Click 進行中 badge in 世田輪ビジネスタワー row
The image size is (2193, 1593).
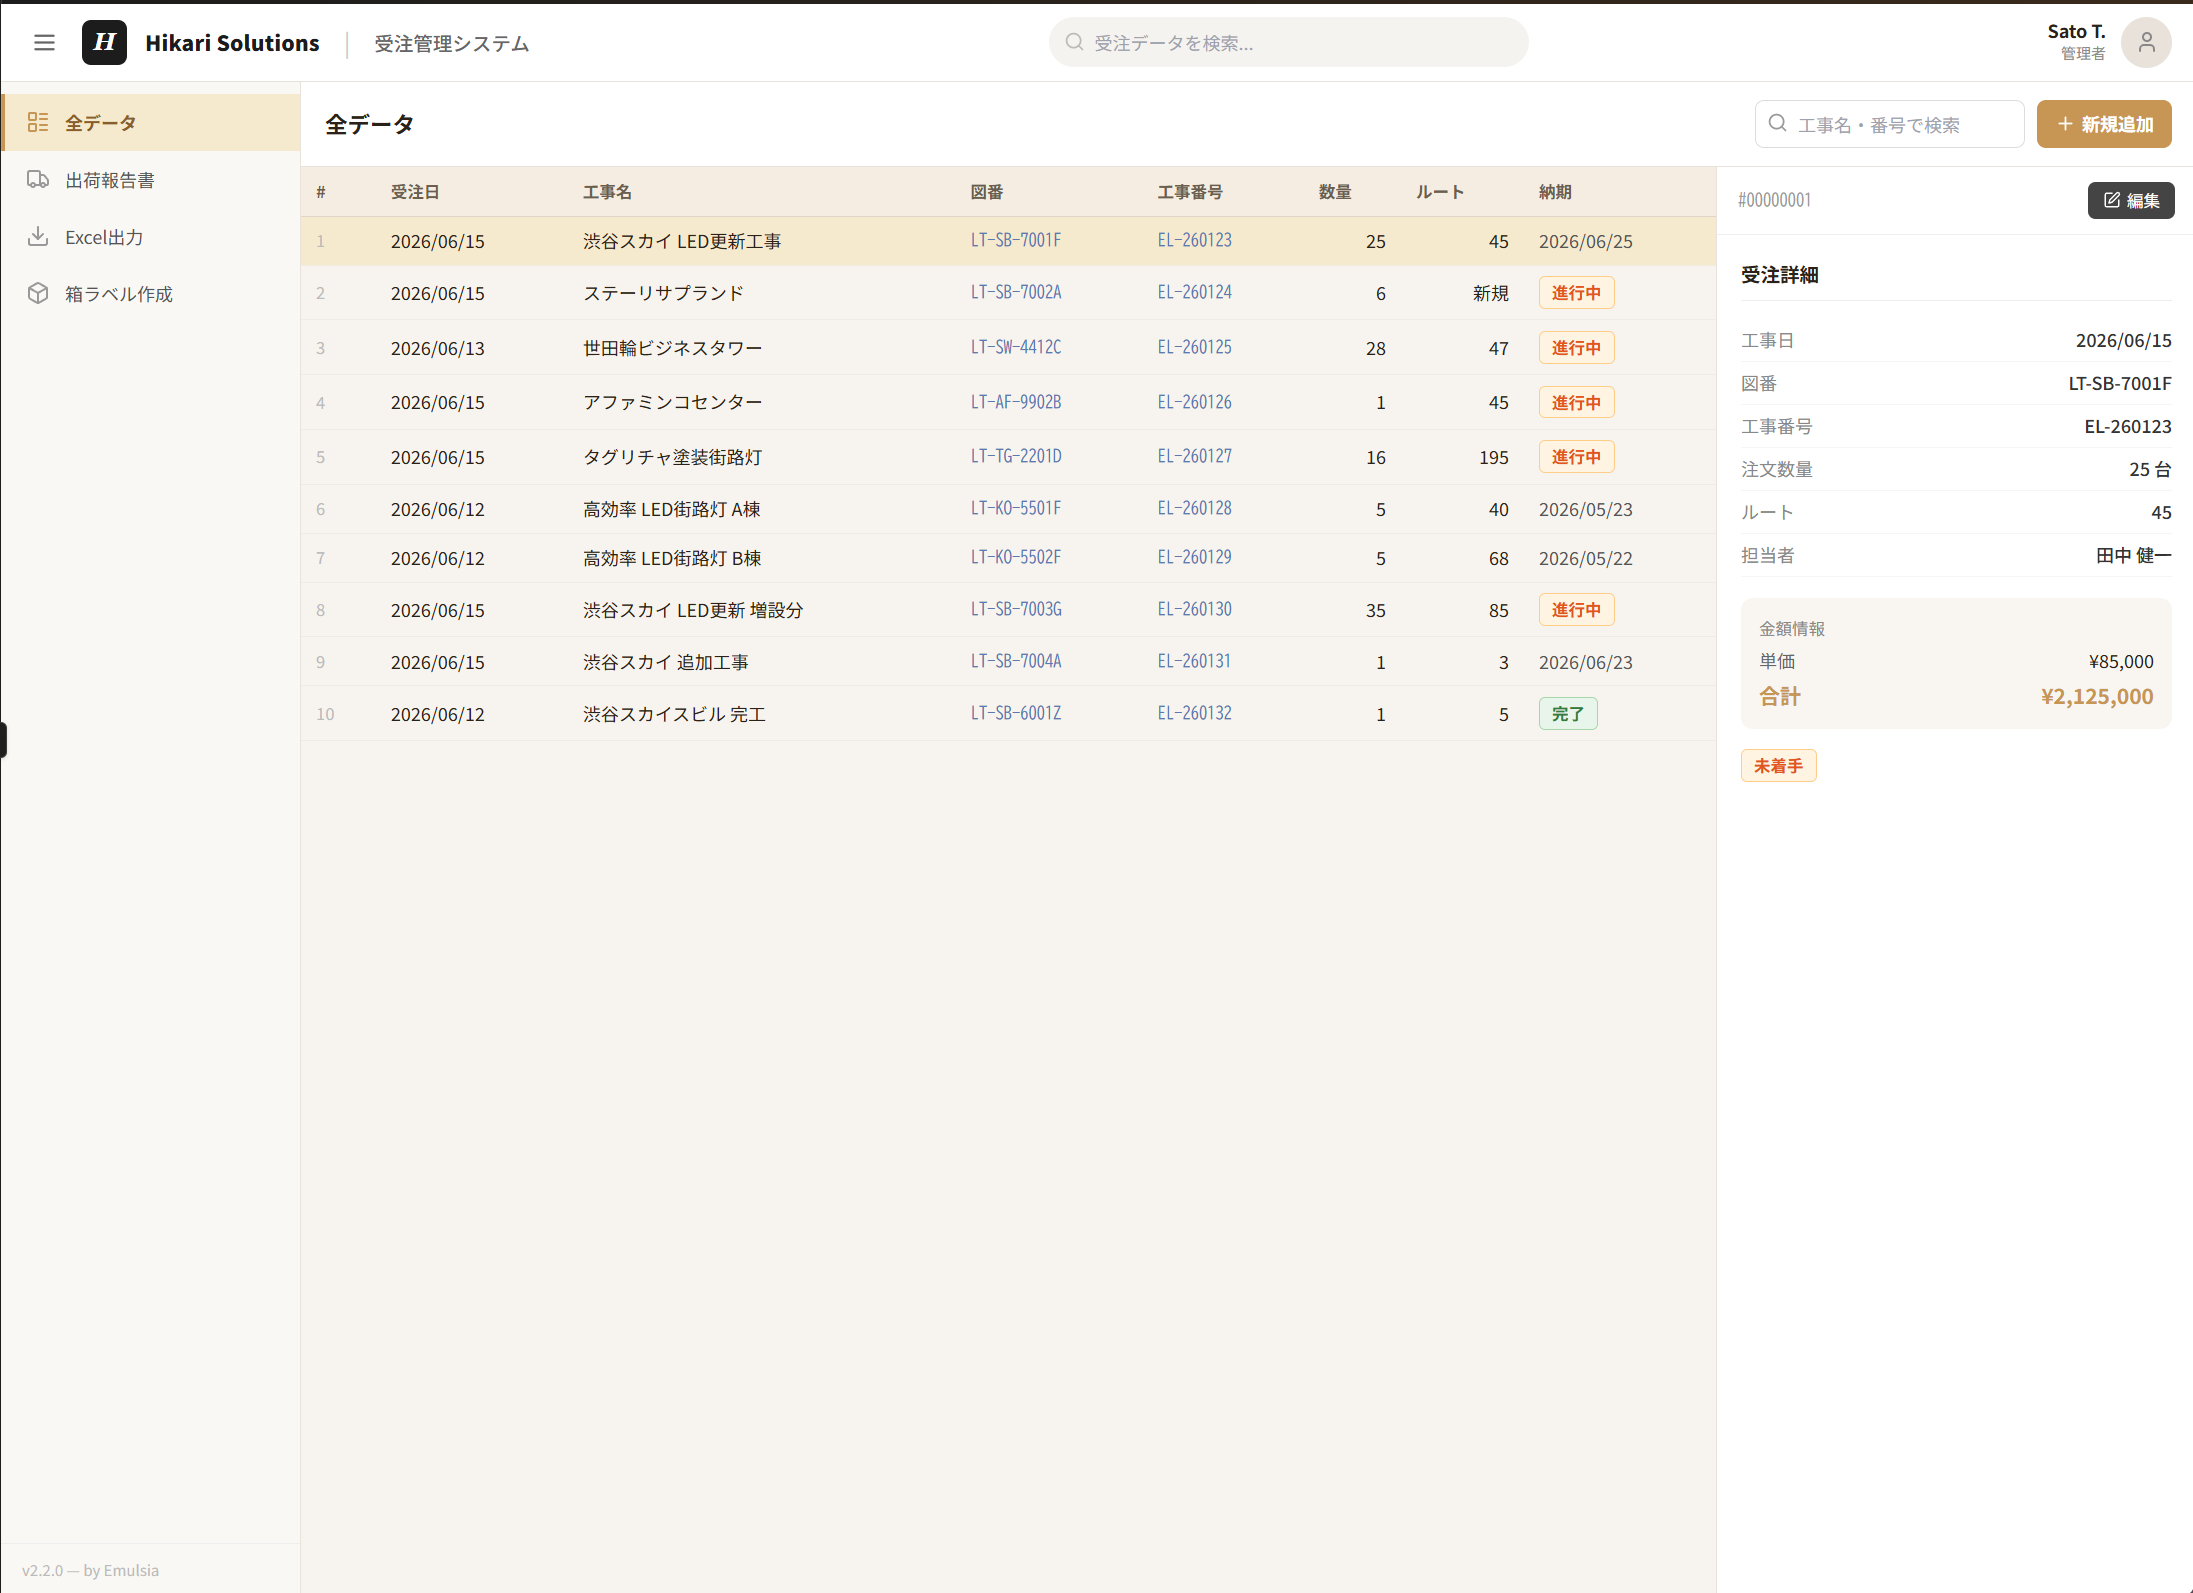[1576, 348]
